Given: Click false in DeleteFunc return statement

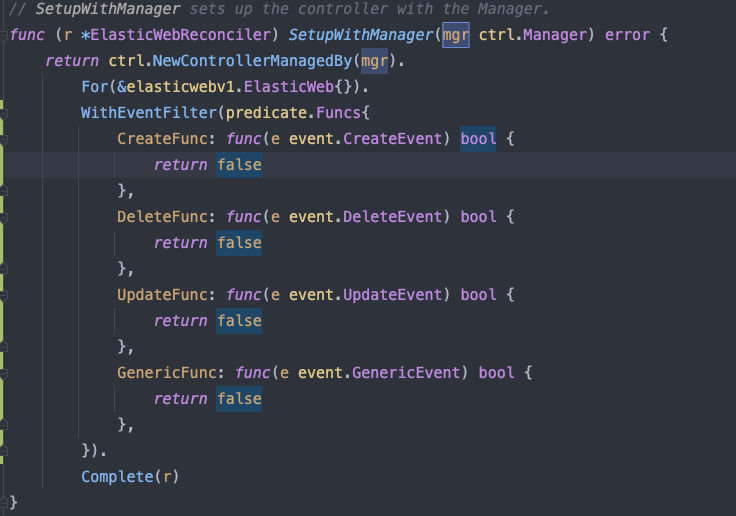Looking at the screenshot, I should (239, 243).
